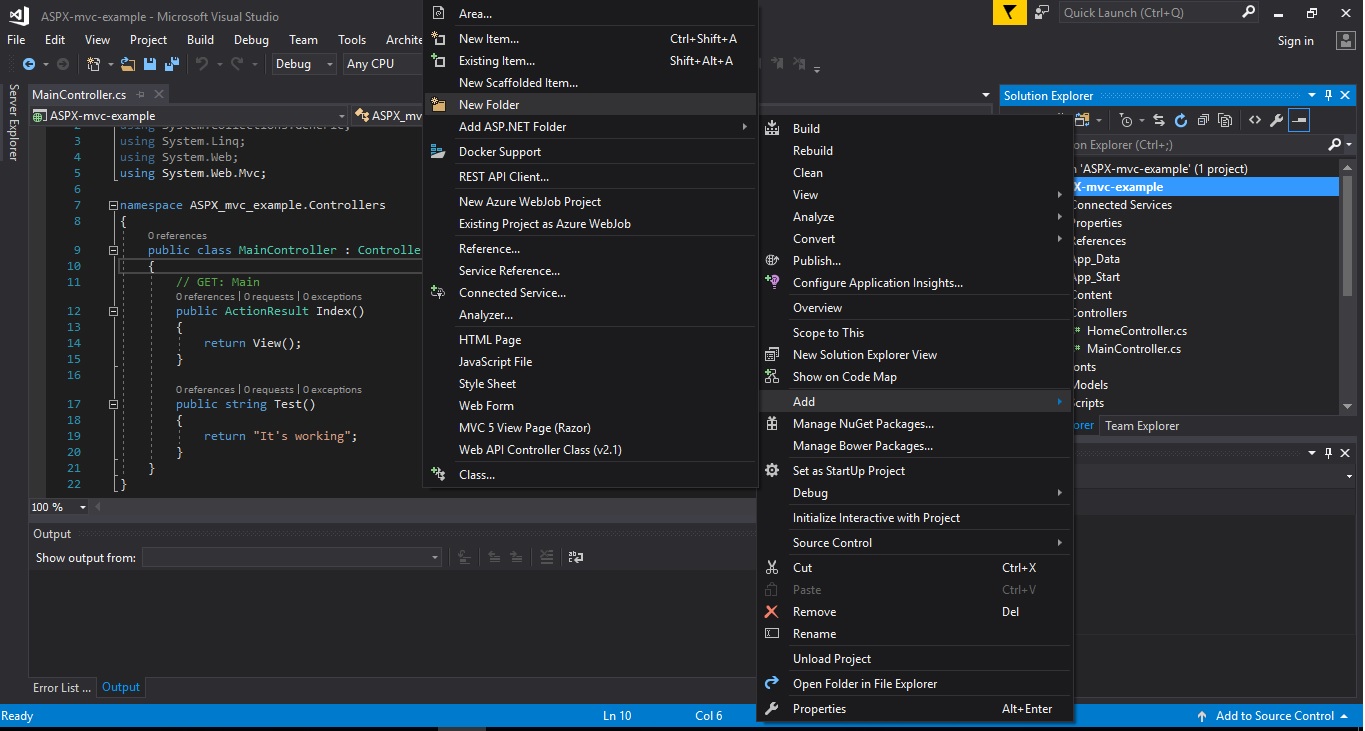Select Set as StartUp Project
1365x731 pixels.
coord(915,471)
